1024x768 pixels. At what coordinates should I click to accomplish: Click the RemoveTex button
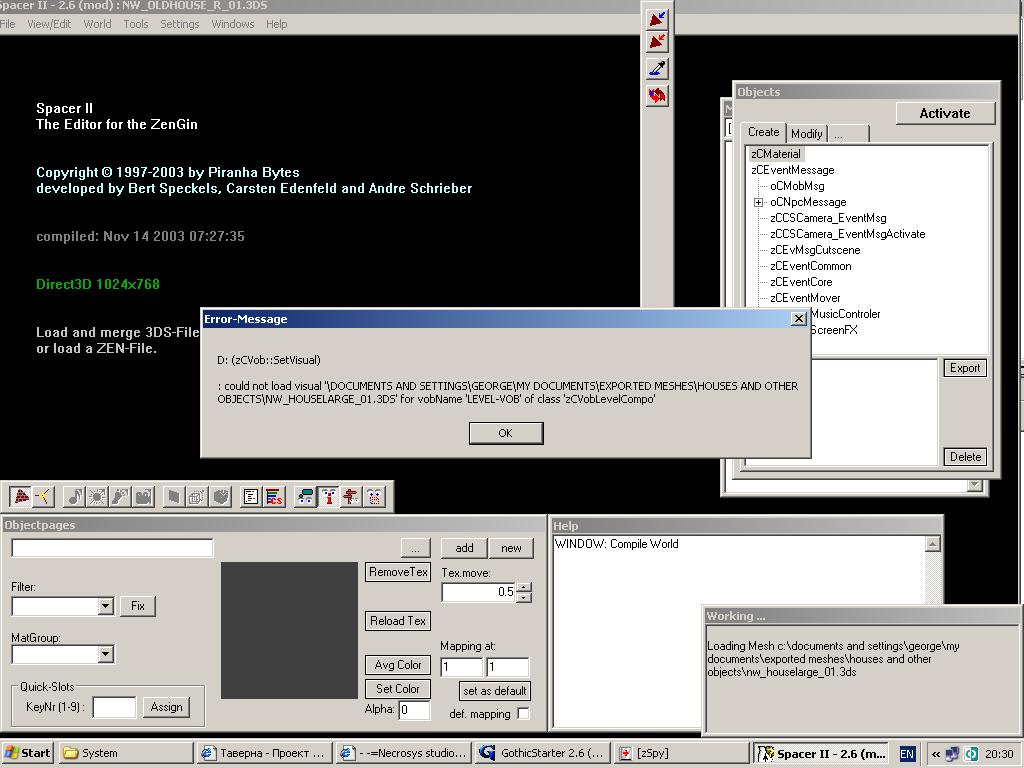click(398, 571)
